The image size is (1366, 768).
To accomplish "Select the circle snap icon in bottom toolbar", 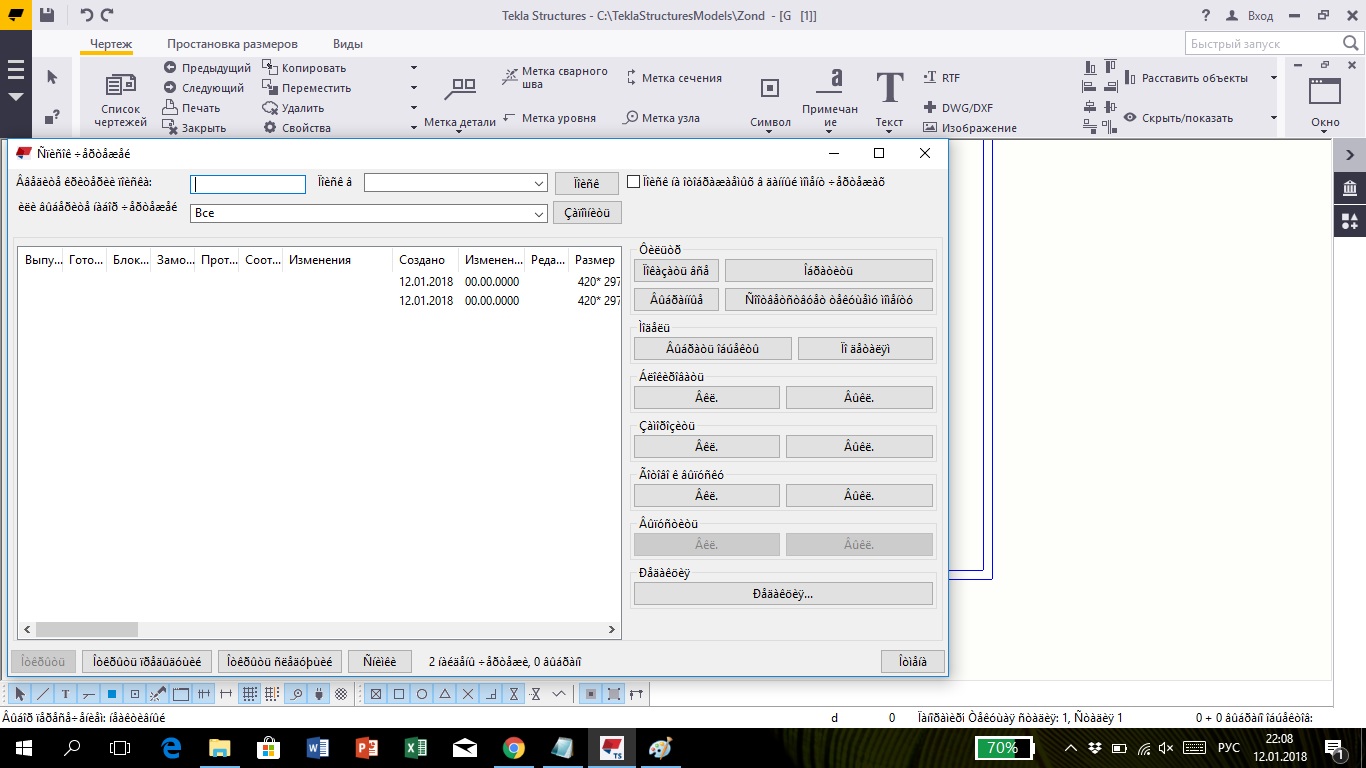I will (422, 693).
